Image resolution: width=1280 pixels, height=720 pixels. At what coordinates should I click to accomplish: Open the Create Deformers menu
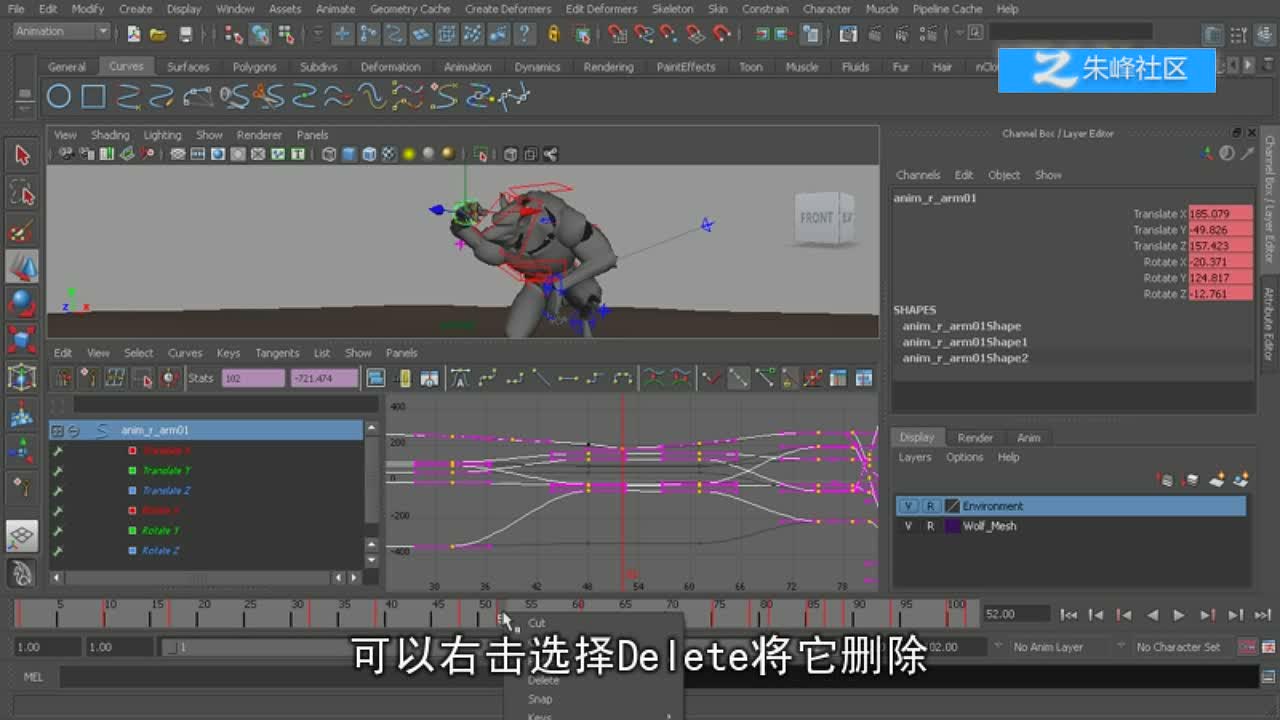[508, 9]
